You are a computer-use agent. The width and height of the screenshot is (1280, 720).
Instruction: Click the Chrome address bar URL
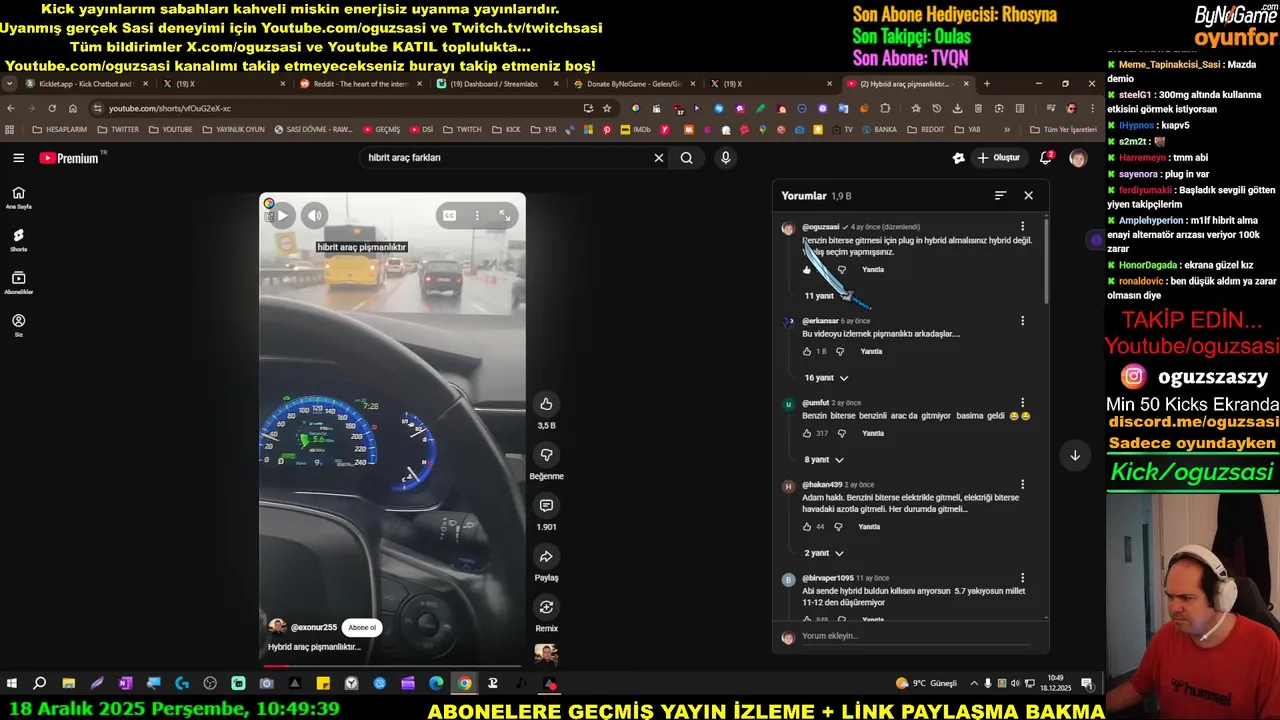tap(170, 108)
